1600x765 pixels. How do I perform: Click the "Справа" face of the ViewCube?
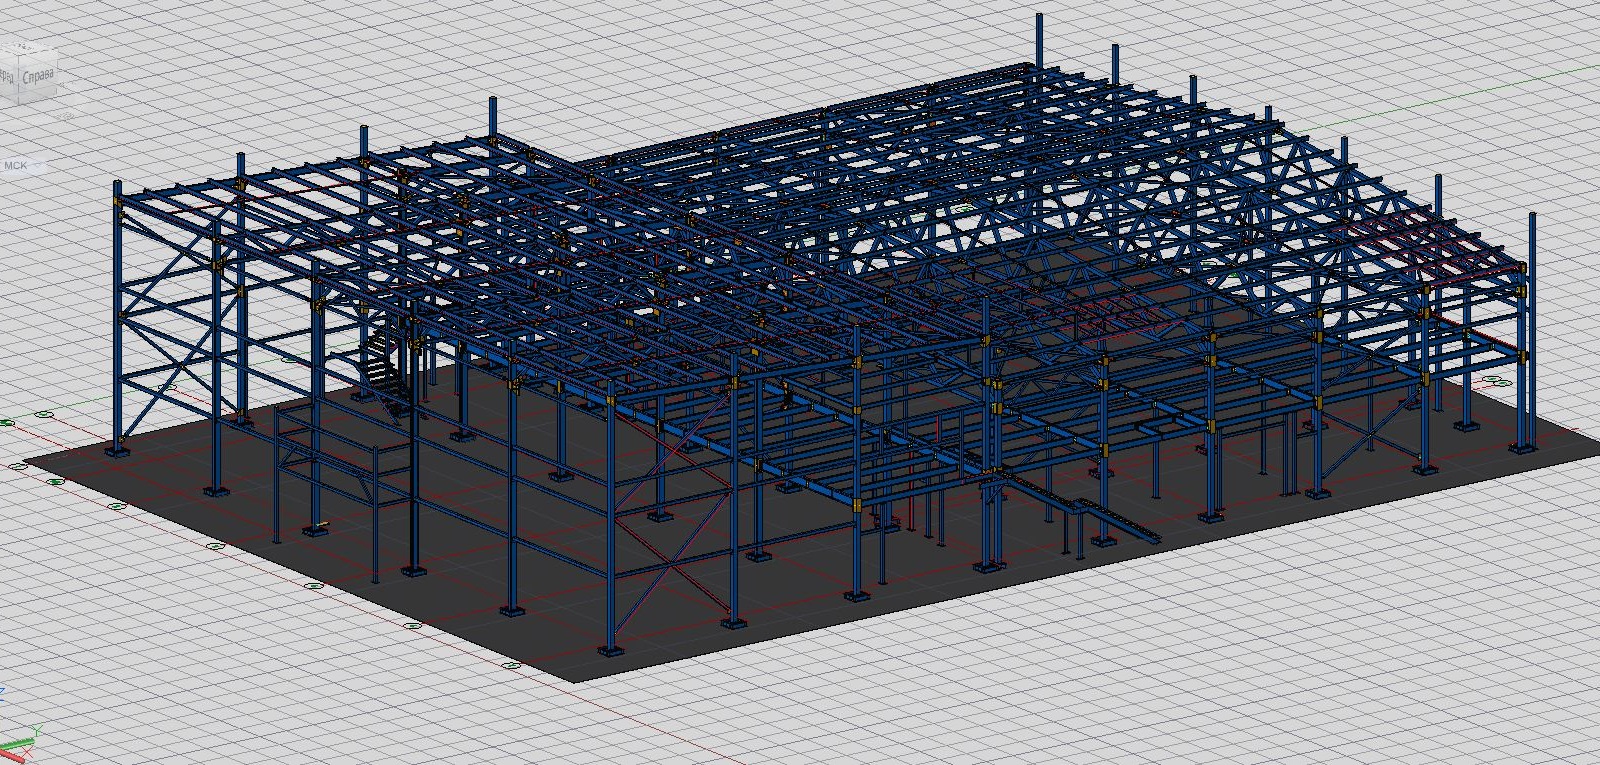coord(39,74)
